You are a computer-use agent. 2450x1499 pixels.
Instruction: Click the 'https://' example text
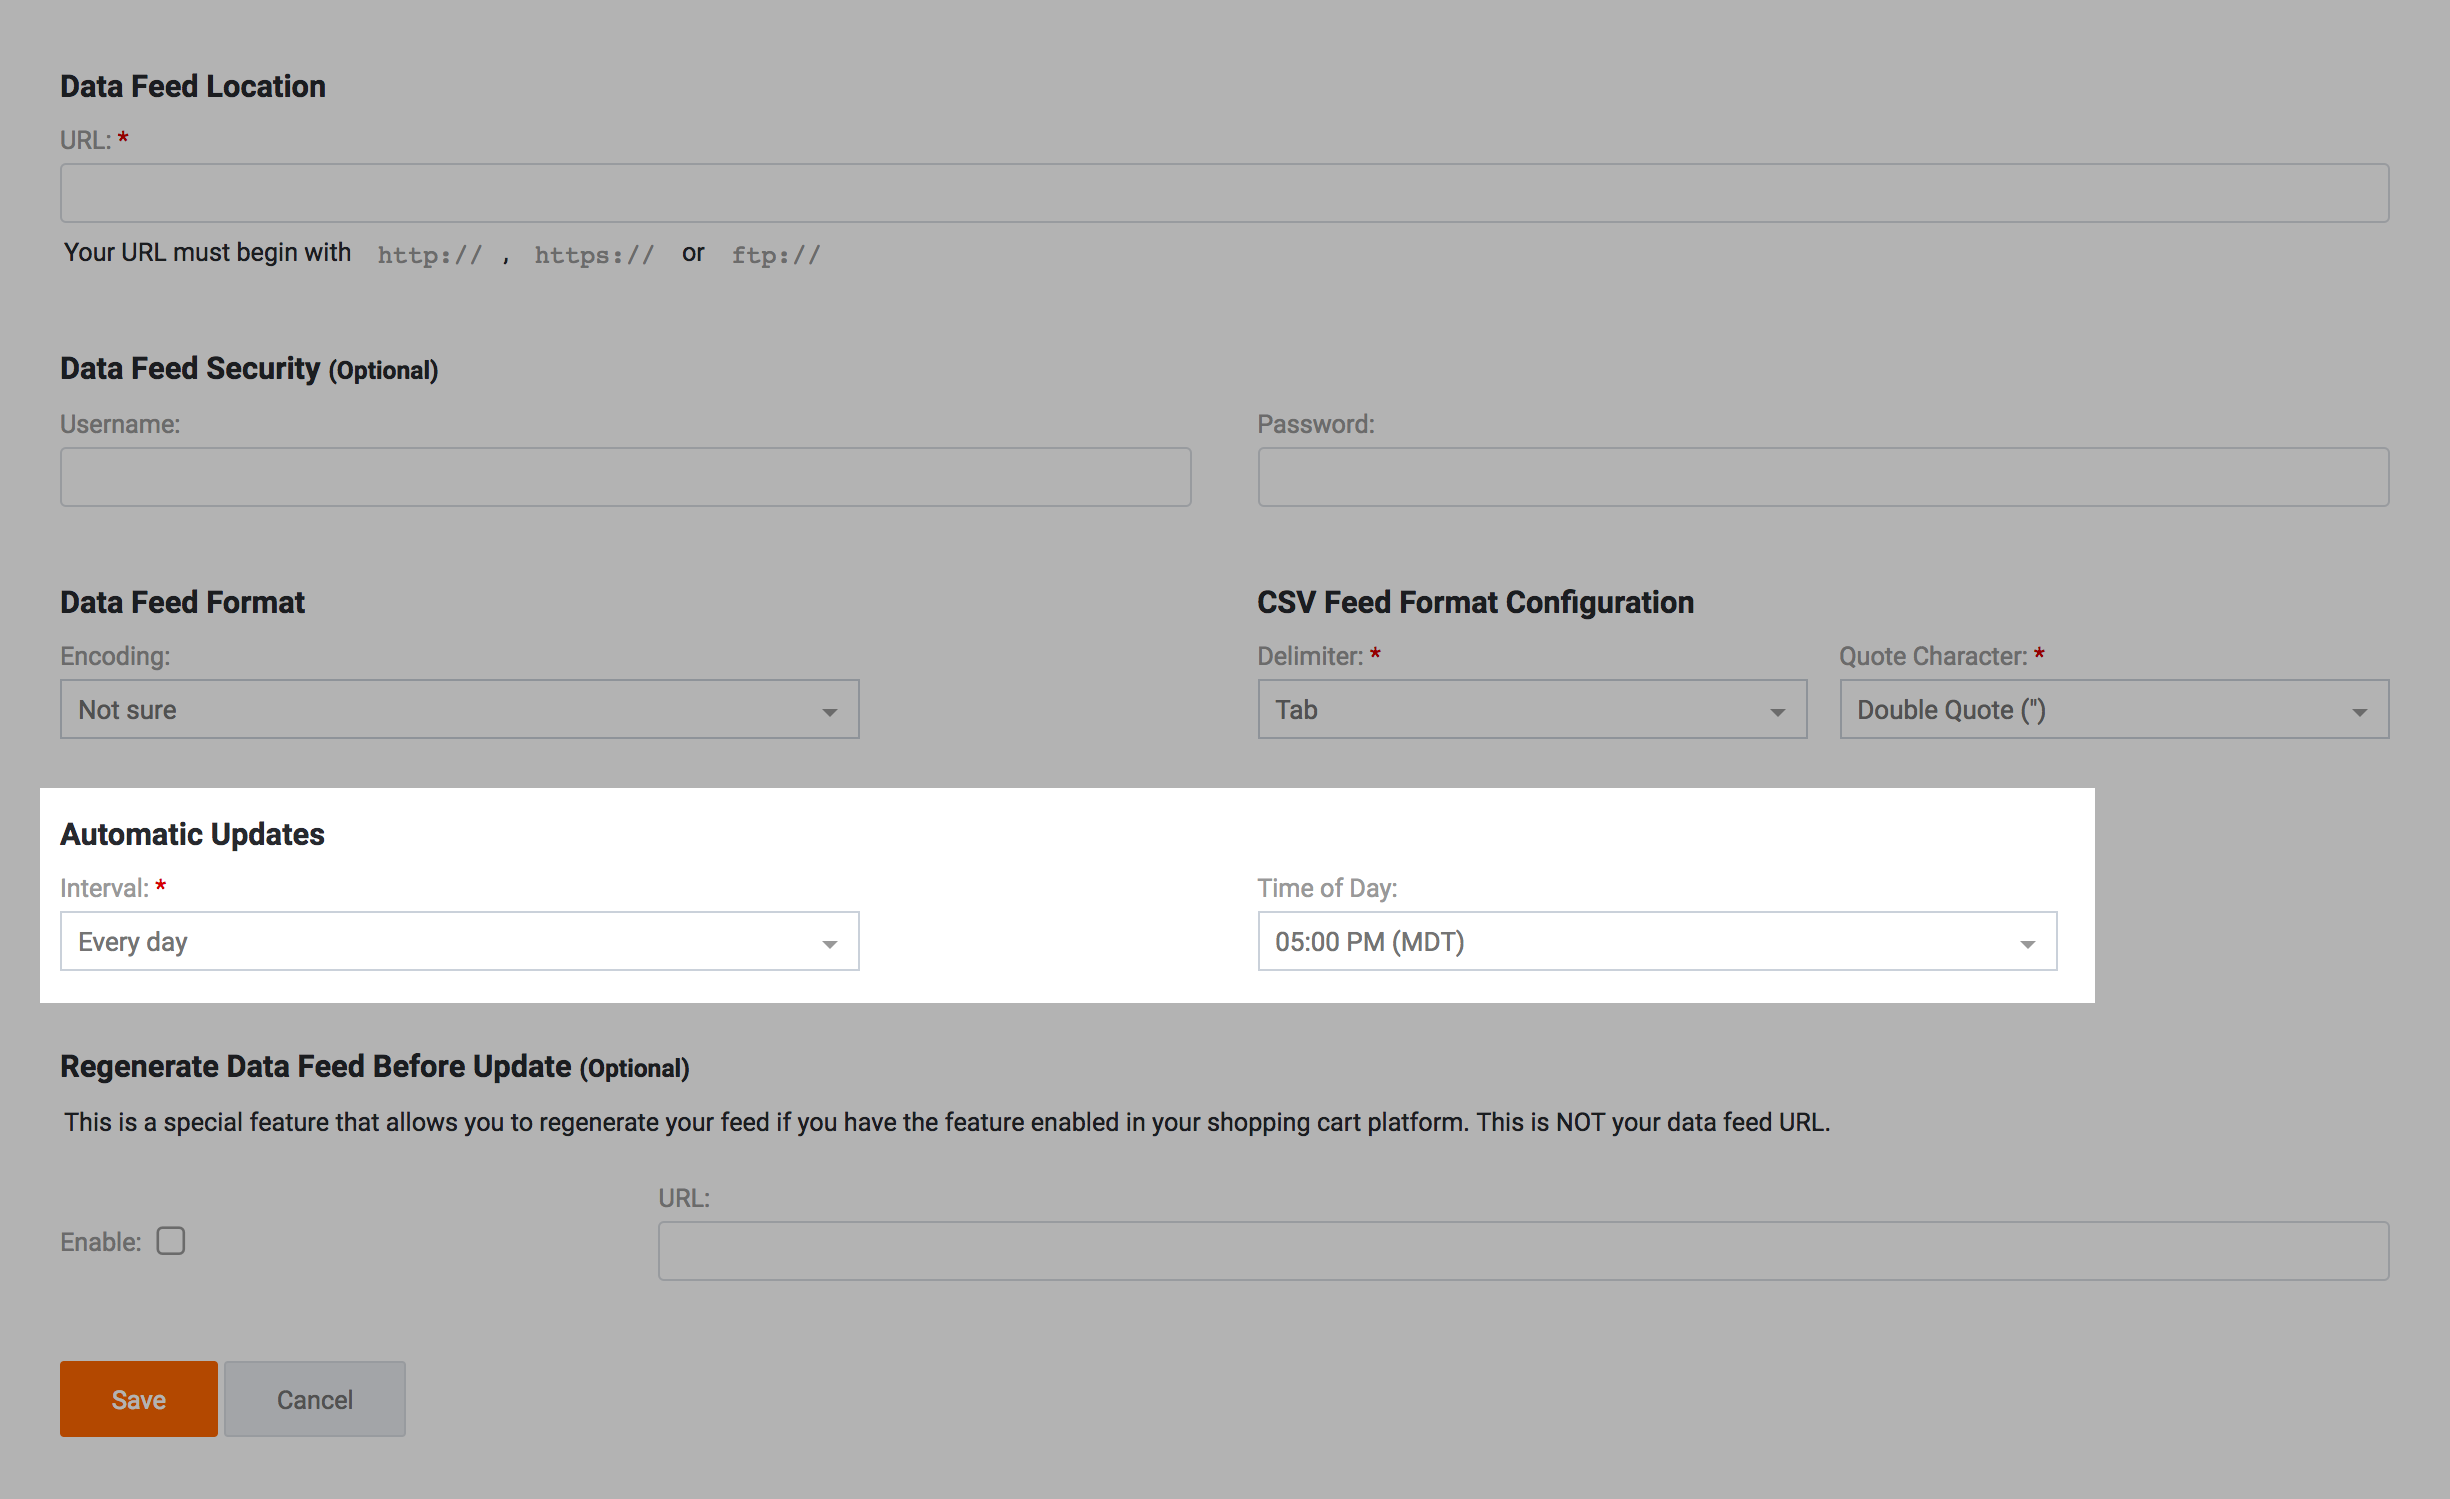coord(594,255)
